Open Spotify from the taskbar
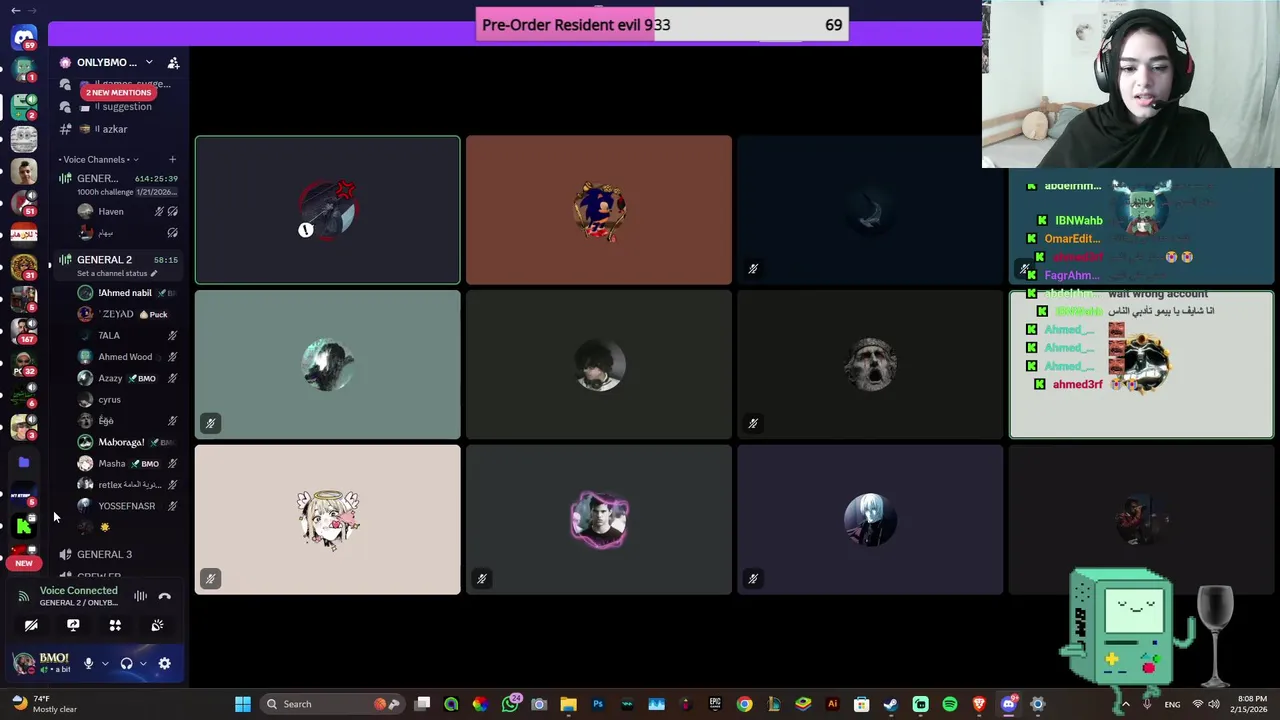 pyautogui.click(x=950, y=704)
